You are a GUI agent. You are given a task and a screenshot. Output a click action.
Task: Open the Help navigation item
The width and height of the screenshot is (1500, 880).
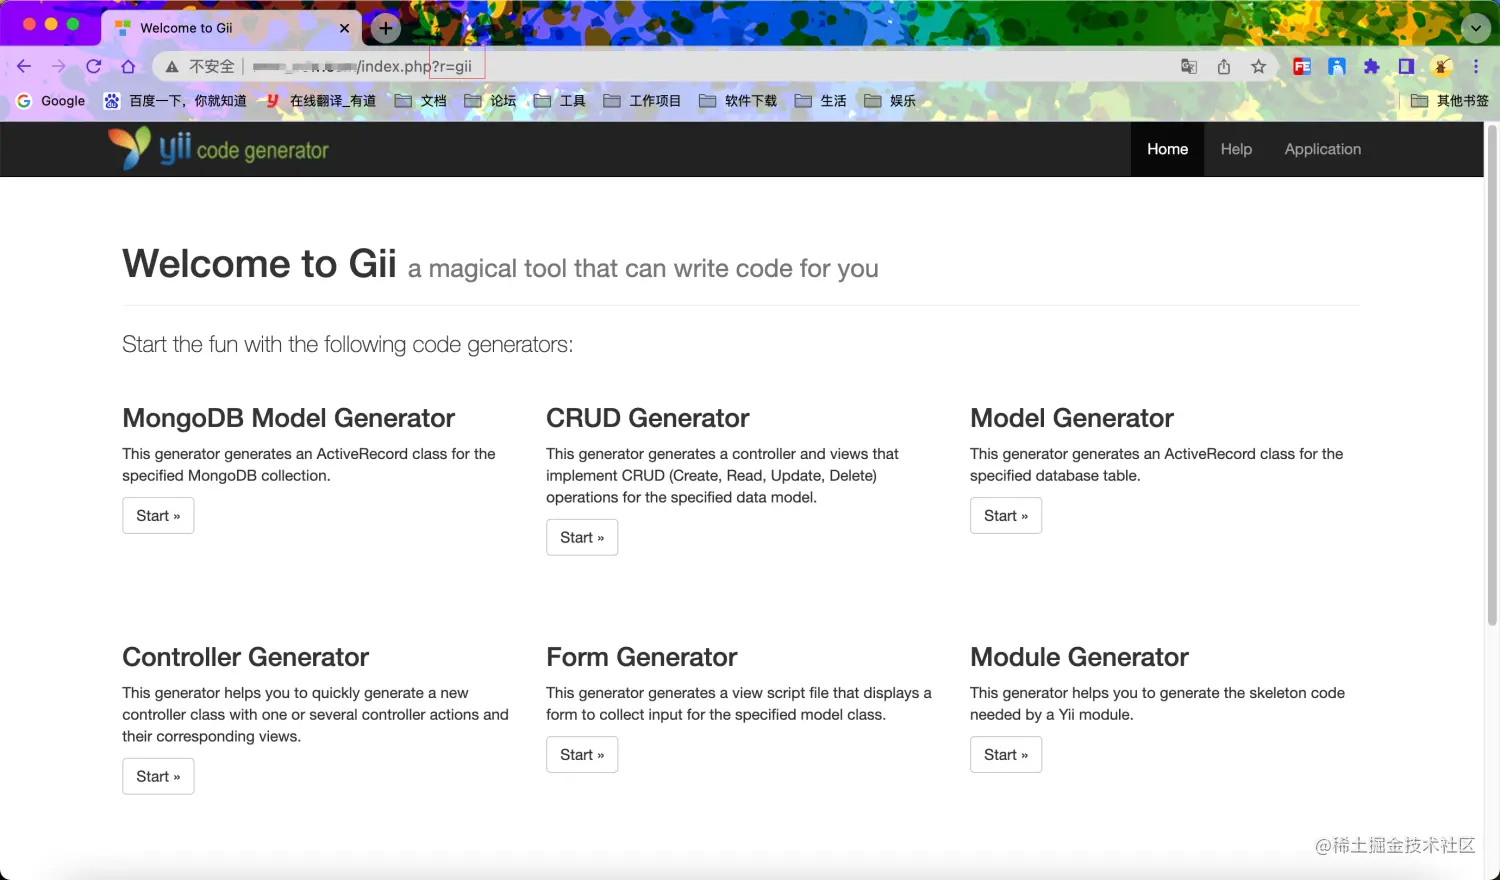pyautogui.click(x=1236, y=149)
